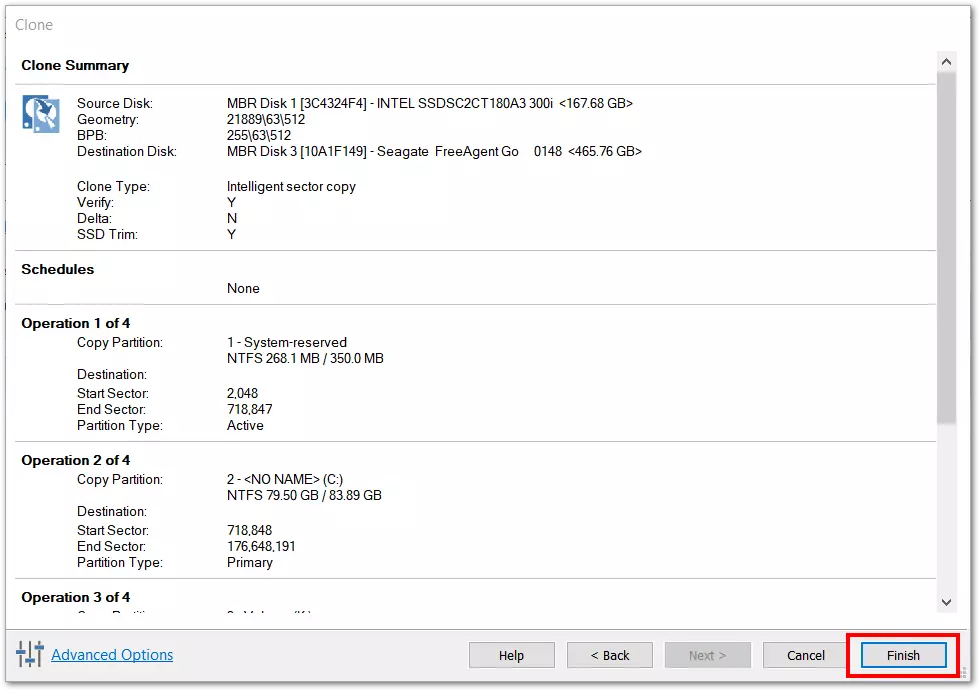
Task: Click the INTEL SSD source disk entry
Action: (429, 103)
